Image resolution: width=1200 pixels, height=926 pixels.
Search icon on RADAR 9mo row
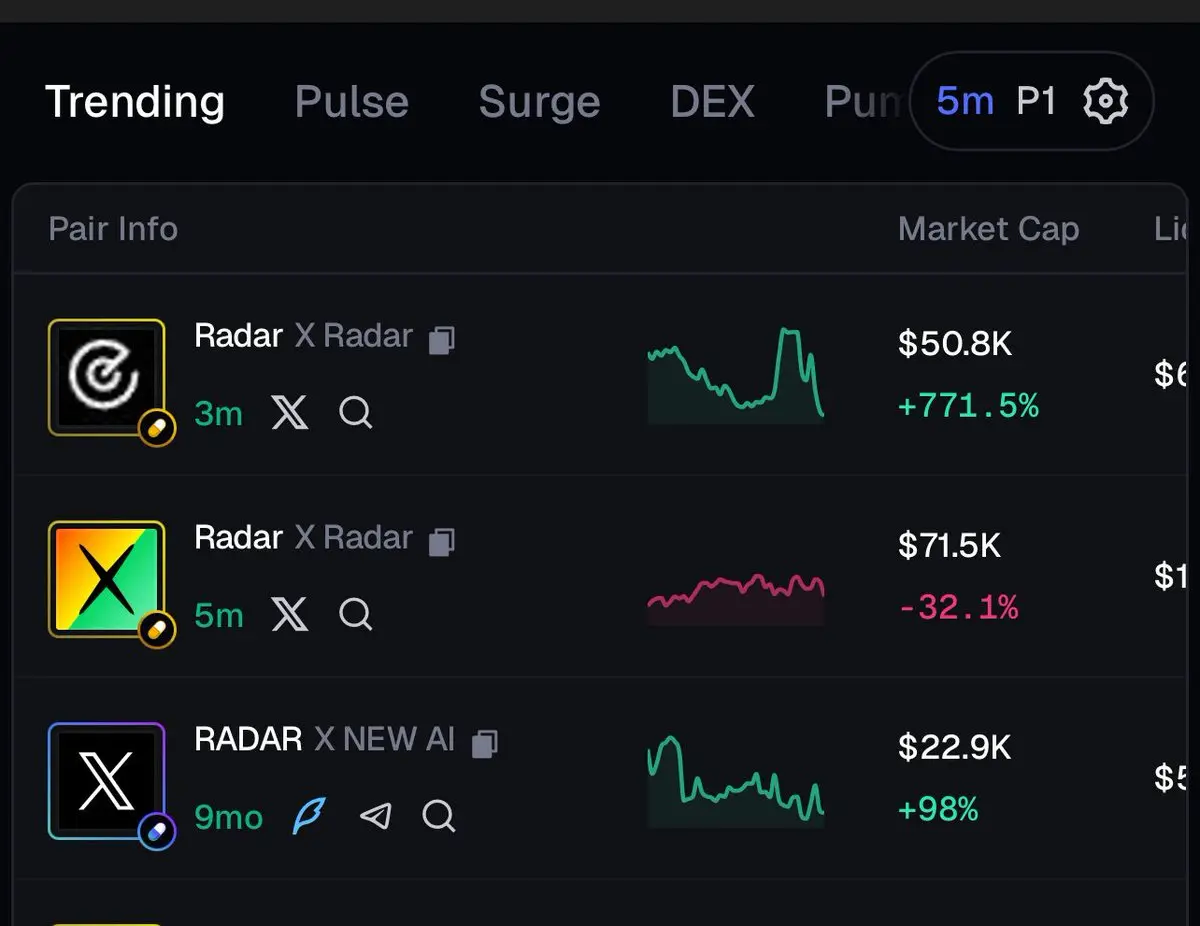438,816
